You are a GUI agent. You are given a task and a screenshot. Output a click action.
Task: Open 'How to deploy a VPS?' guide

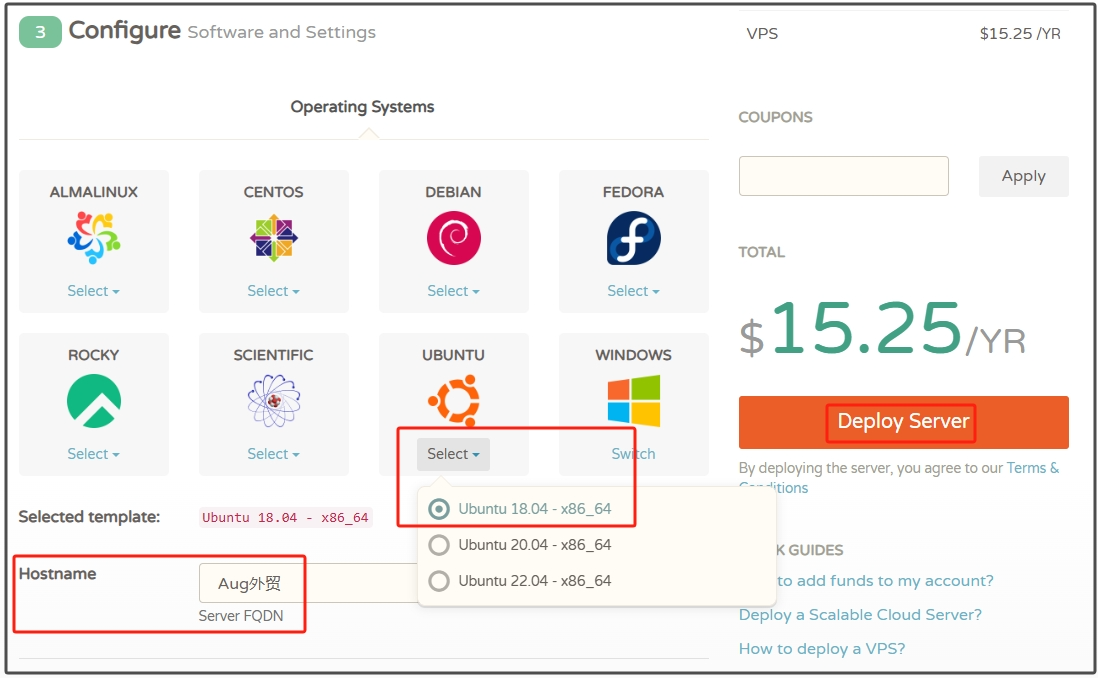[822, 649]
